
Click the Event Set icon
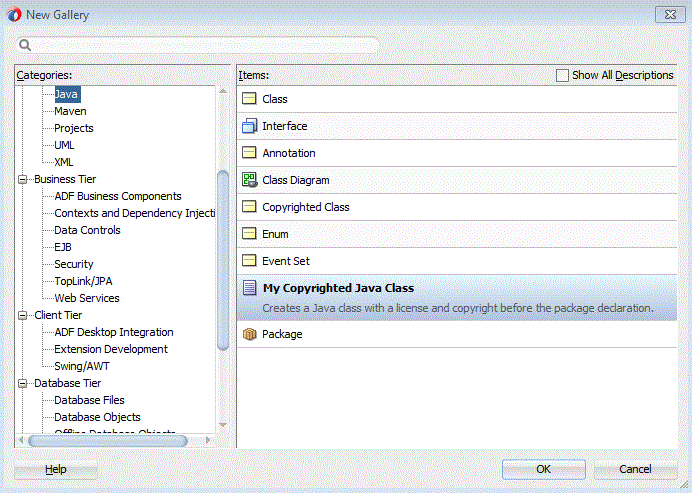[249, 260]
